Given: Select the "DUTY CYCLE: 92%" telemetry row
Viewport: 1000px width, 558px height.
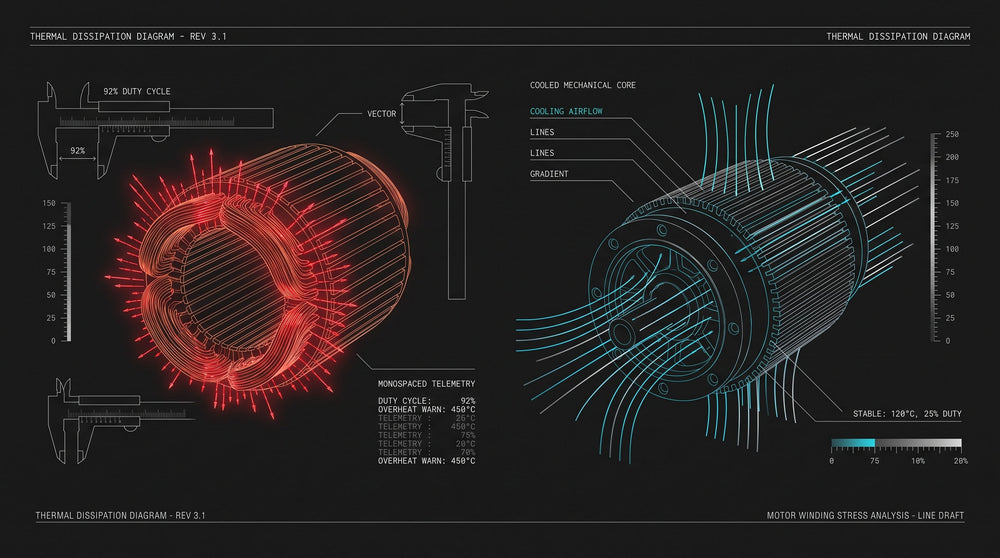Looking at the screenshot, I should (x=427, y=400).
